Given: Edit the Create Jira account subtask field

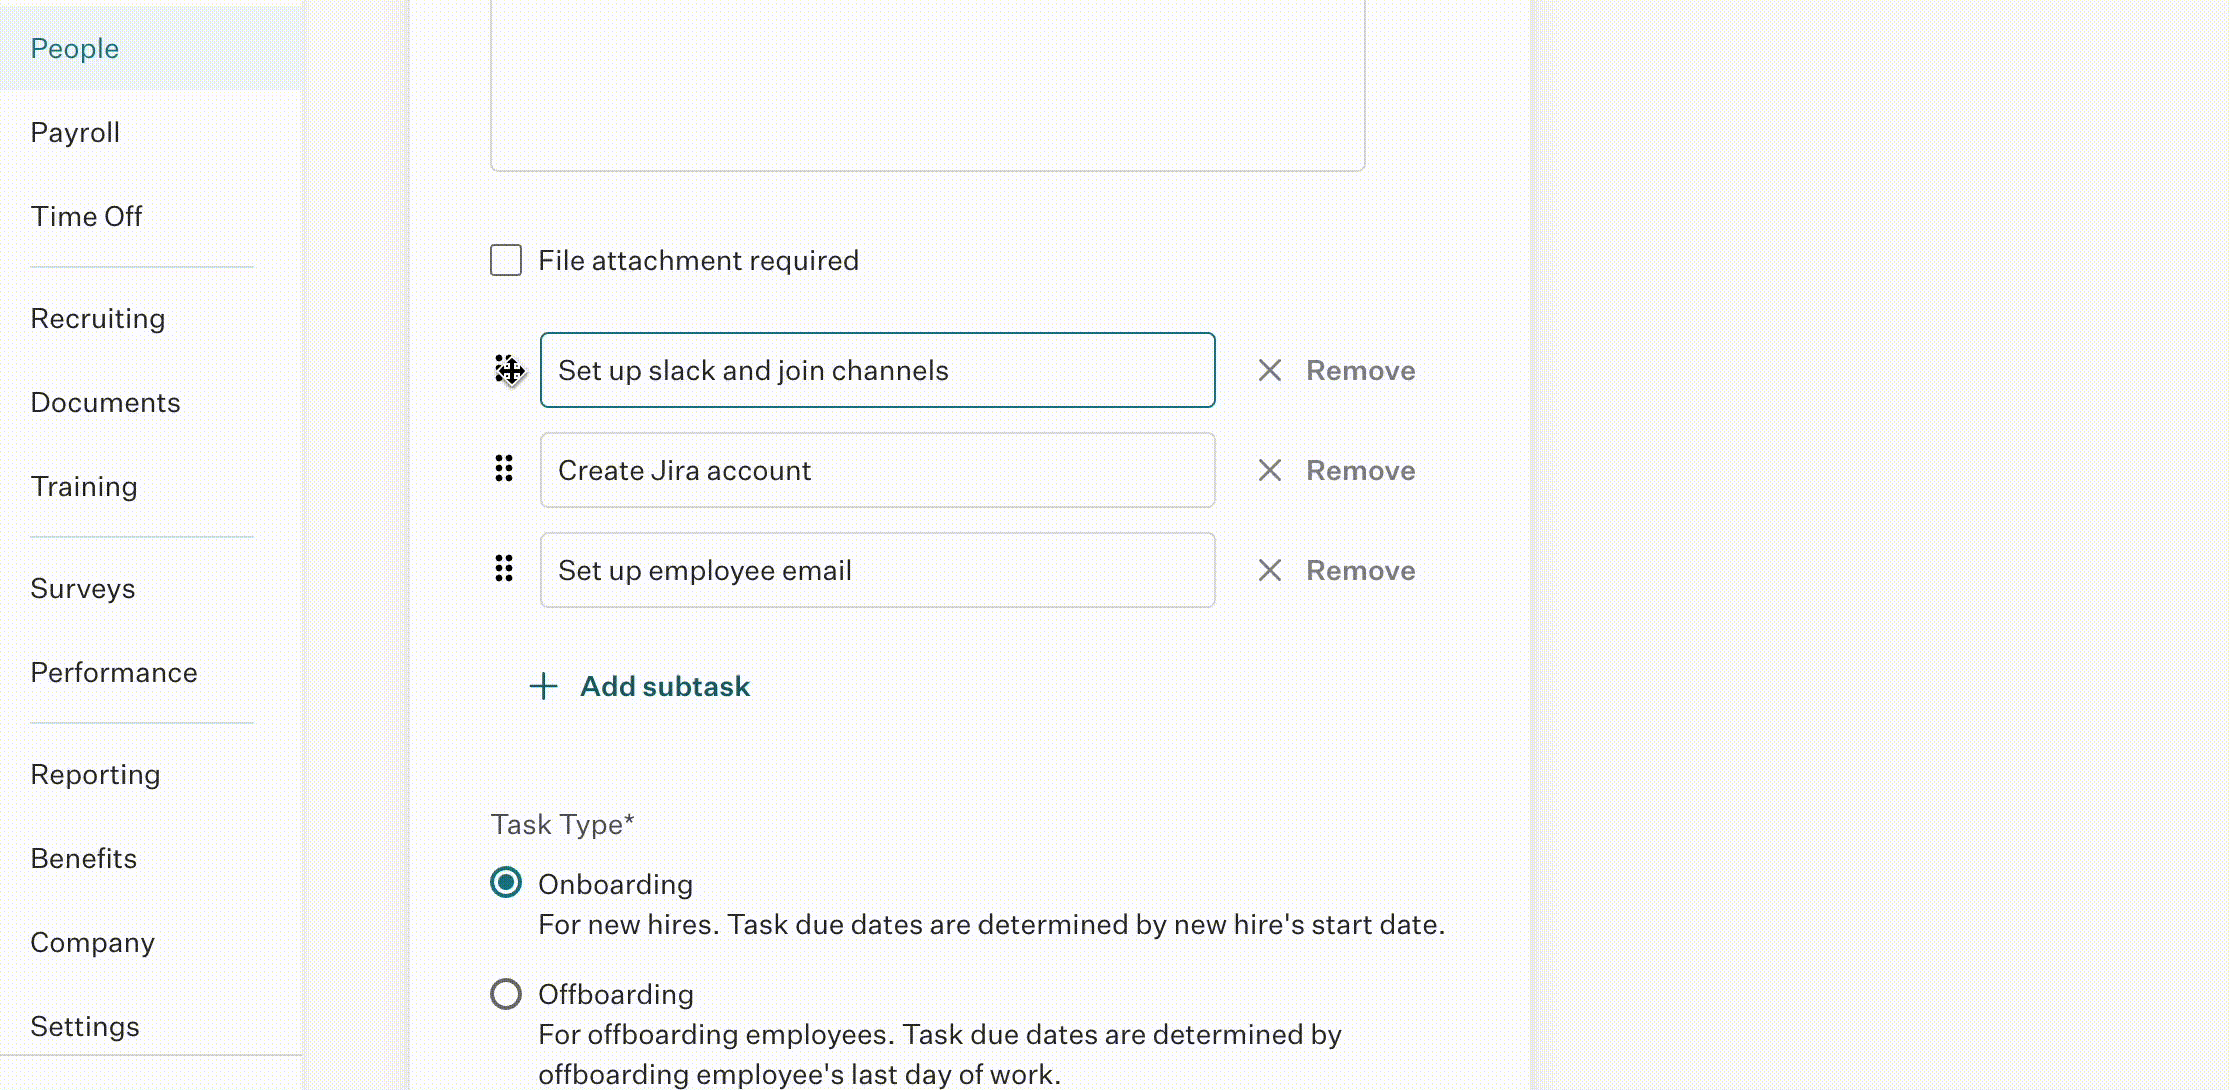Looking at the screenshot, I should [x=877, y=470].
